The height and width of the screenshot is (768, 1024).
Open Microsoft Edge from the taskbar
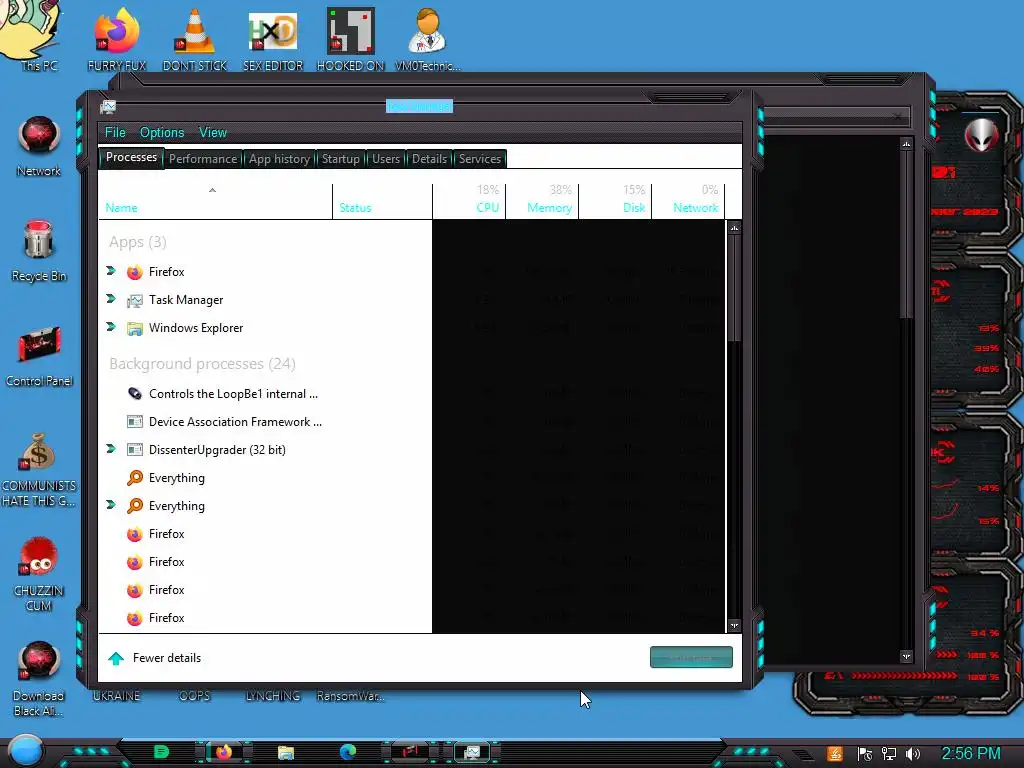[x=347, y=752]
